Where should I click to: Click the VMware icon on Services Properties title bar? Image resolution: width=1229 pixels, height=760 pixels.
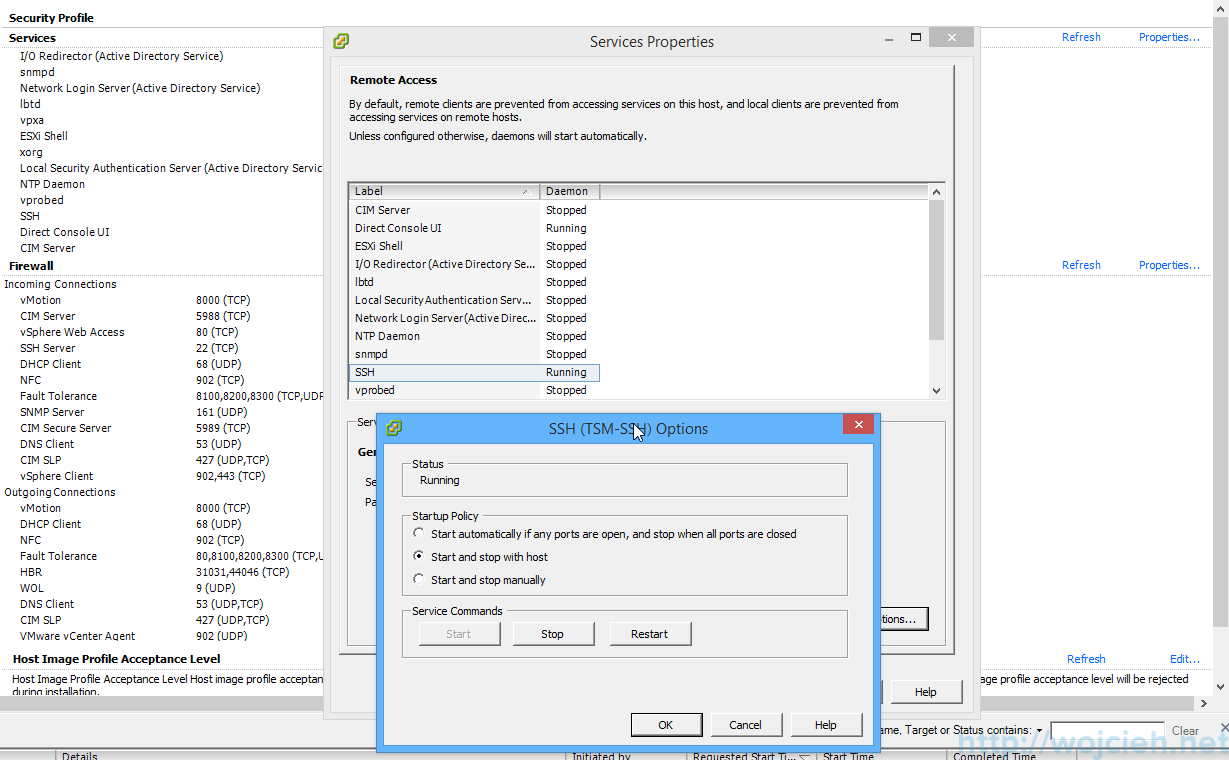[341, 41]
